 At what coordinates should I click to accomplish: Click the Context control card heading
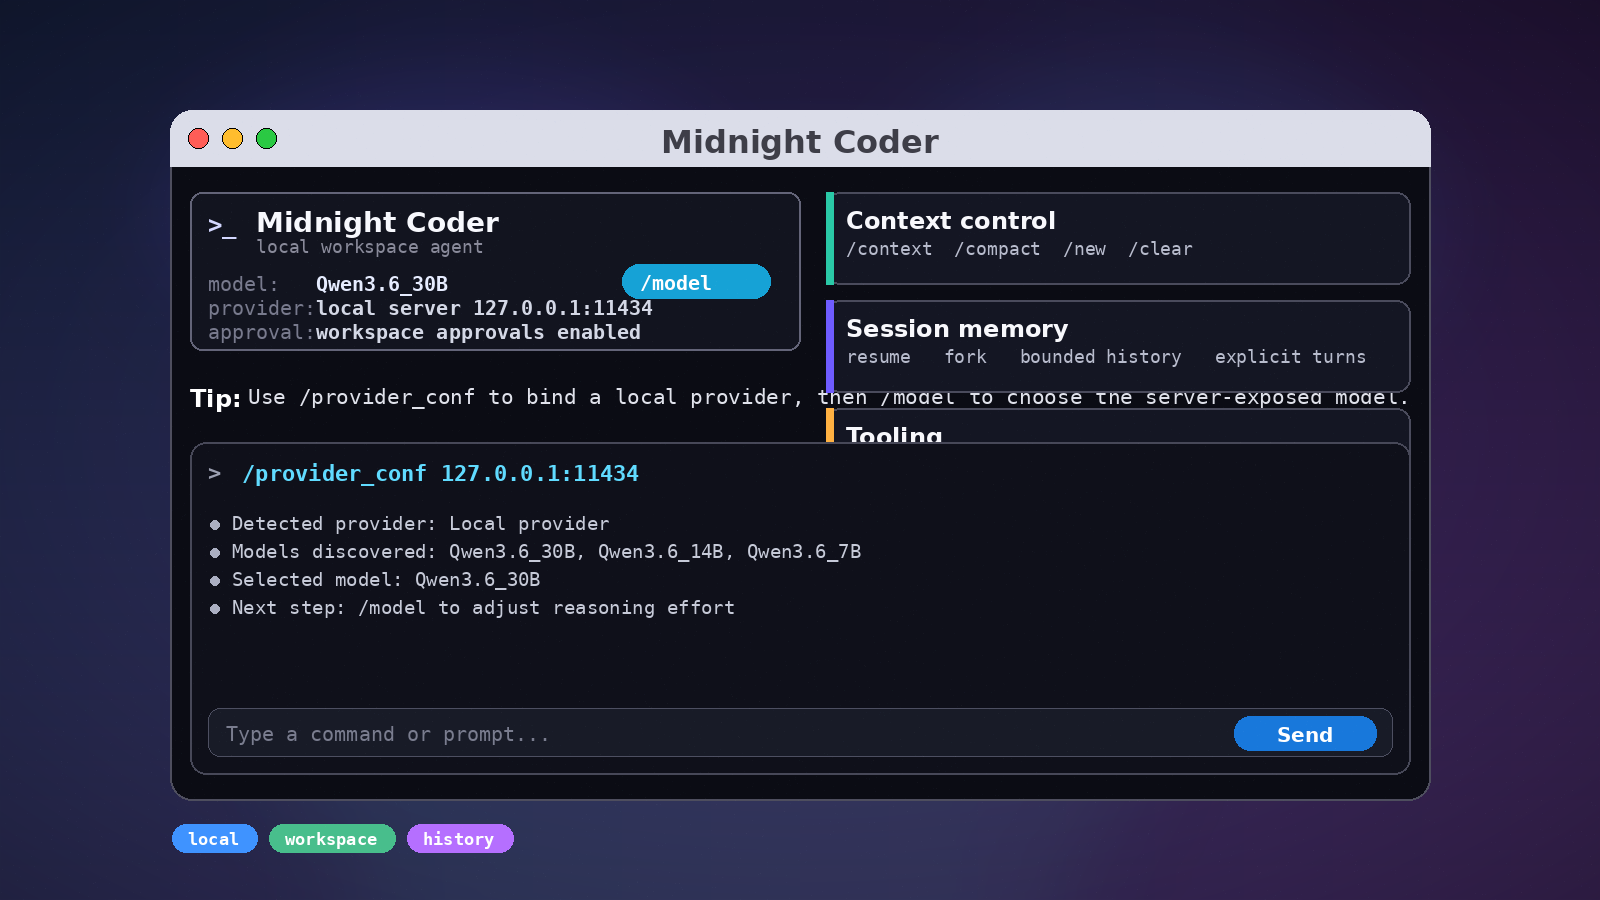950,220
